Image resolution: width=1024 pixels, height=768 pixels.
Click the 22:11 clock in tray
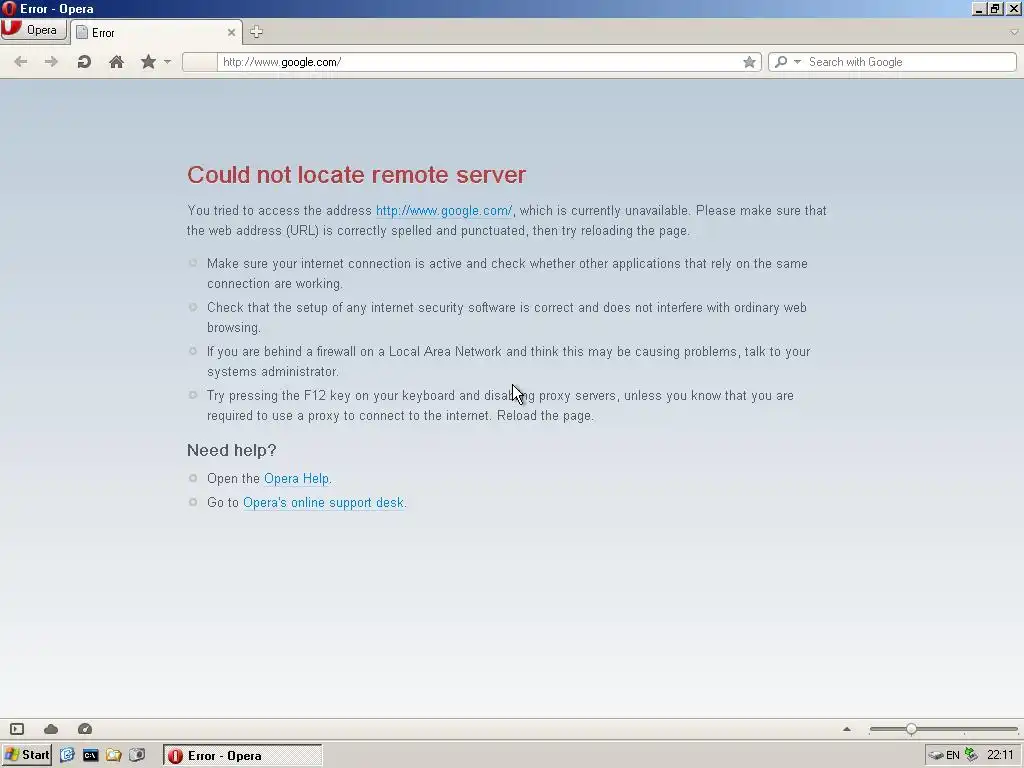point(1000,756)
